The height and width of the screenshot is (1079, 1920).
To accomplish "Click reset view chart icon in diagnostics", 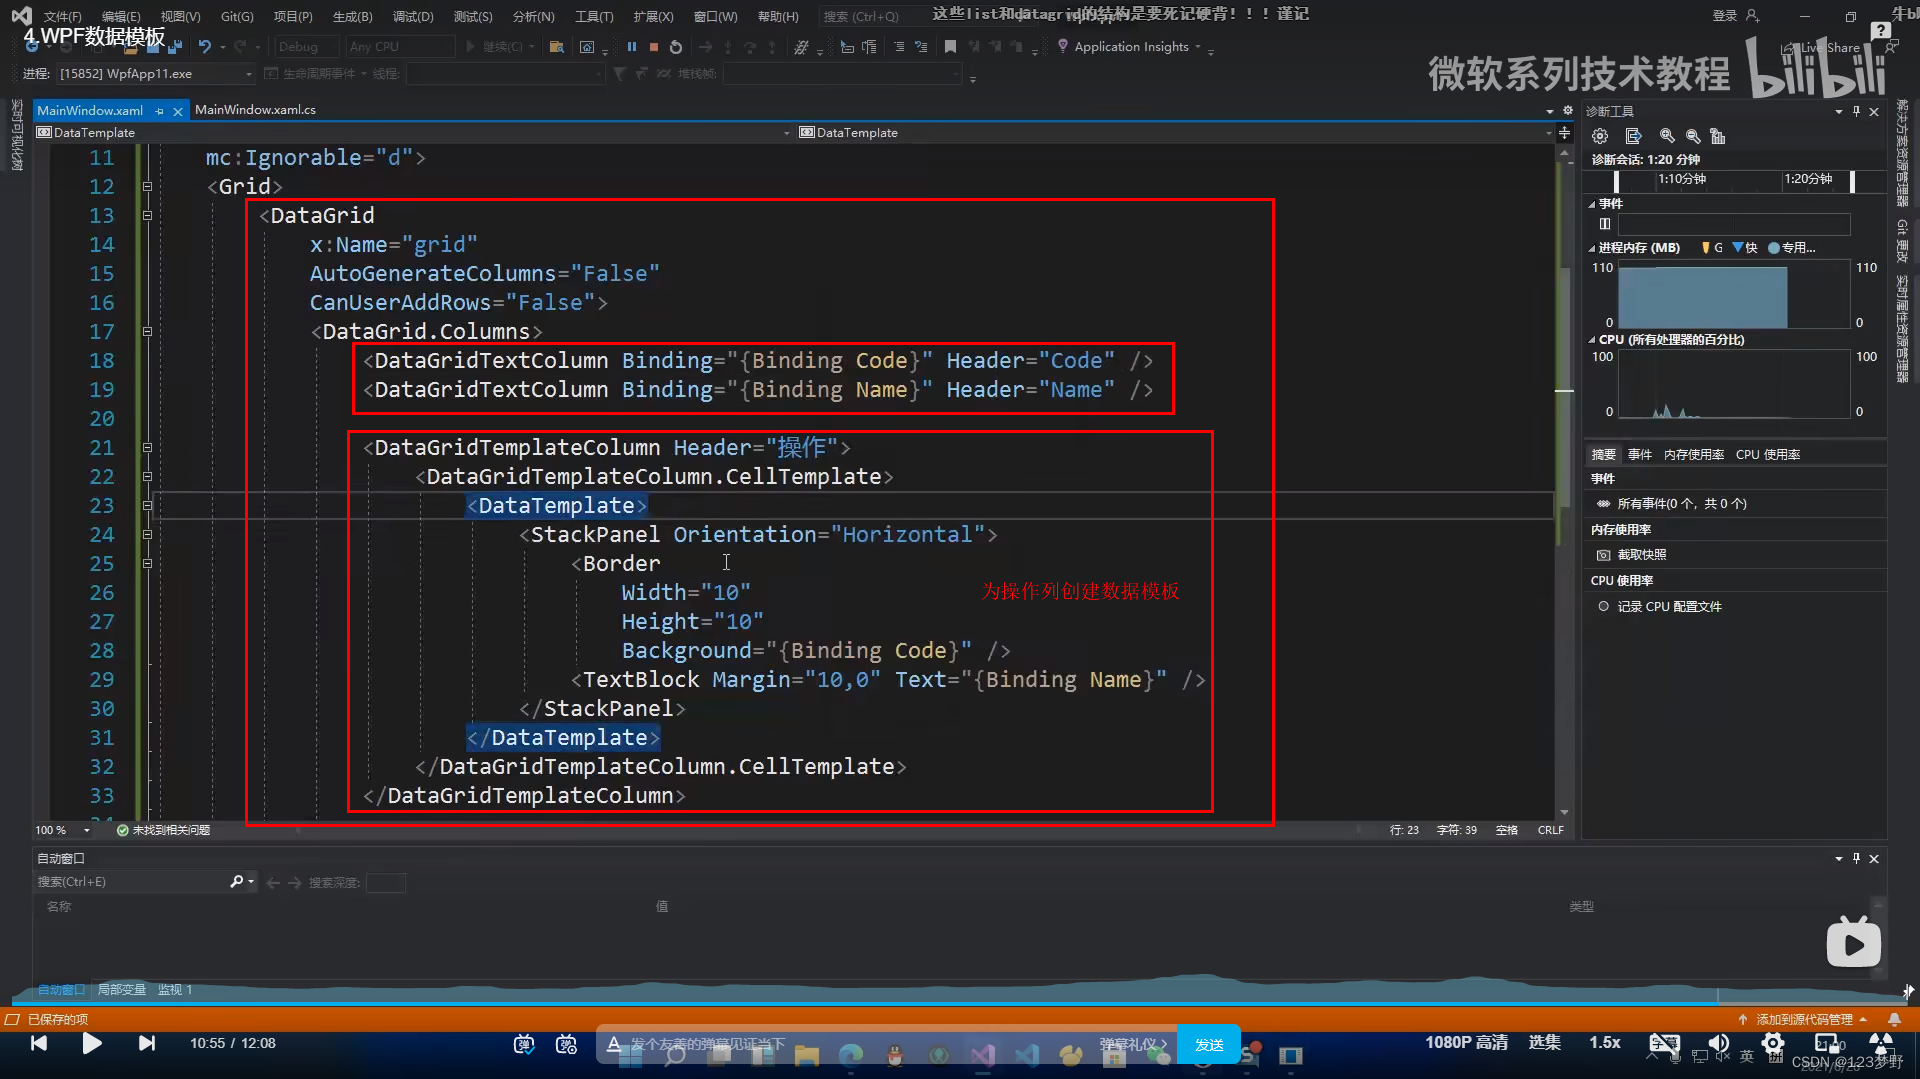I will 1718,136.
